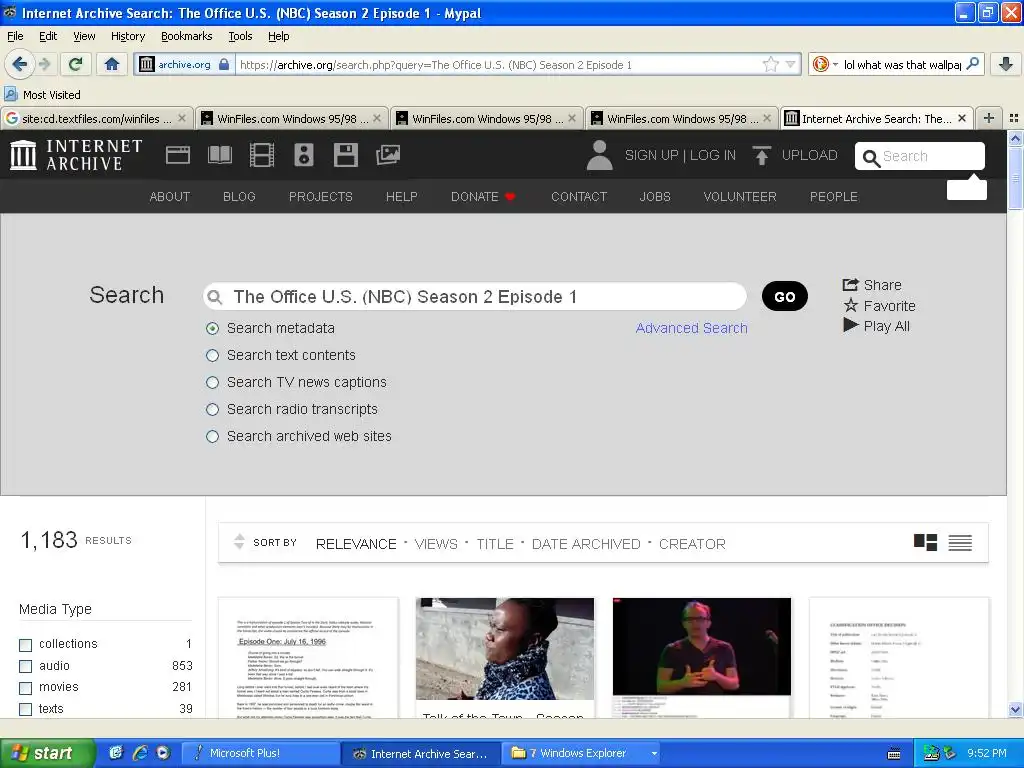Open the History menu

coord(128,36)
